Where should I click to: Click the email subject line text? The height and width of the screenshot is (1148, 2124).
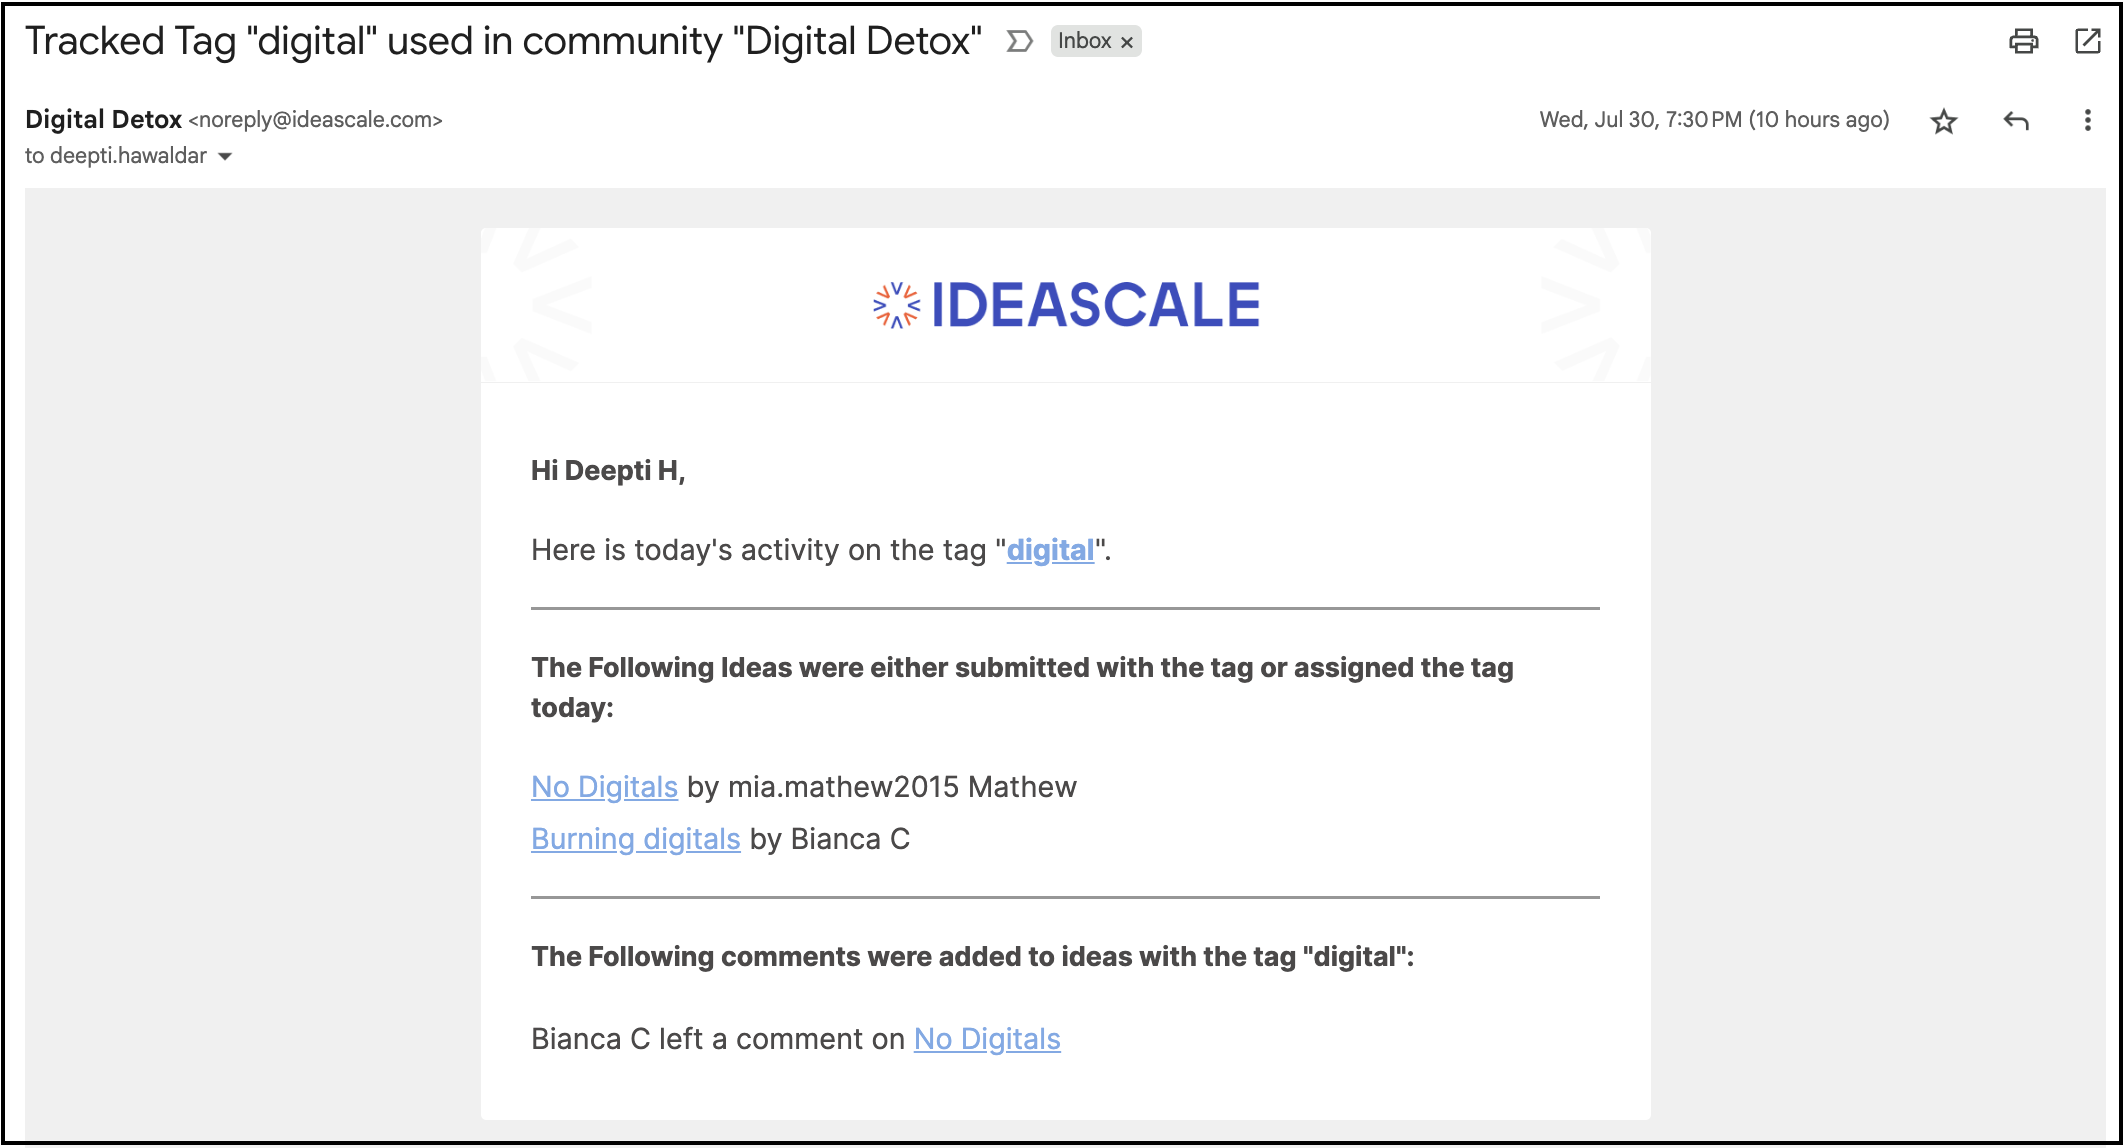click(503, 41)
